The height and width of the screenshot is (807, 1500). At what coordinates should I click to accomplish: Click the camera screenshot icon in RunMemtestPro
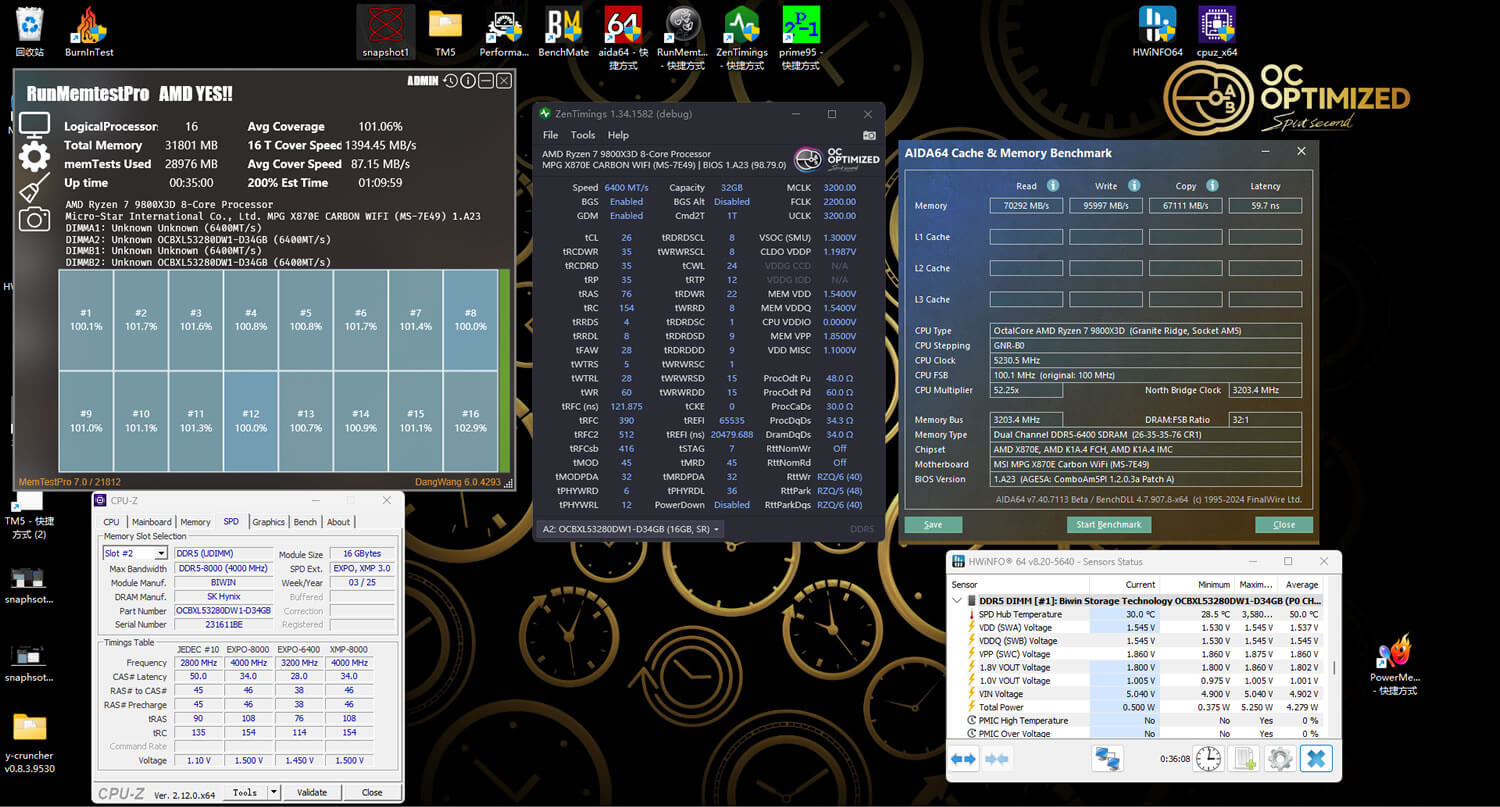click(34, 220)
